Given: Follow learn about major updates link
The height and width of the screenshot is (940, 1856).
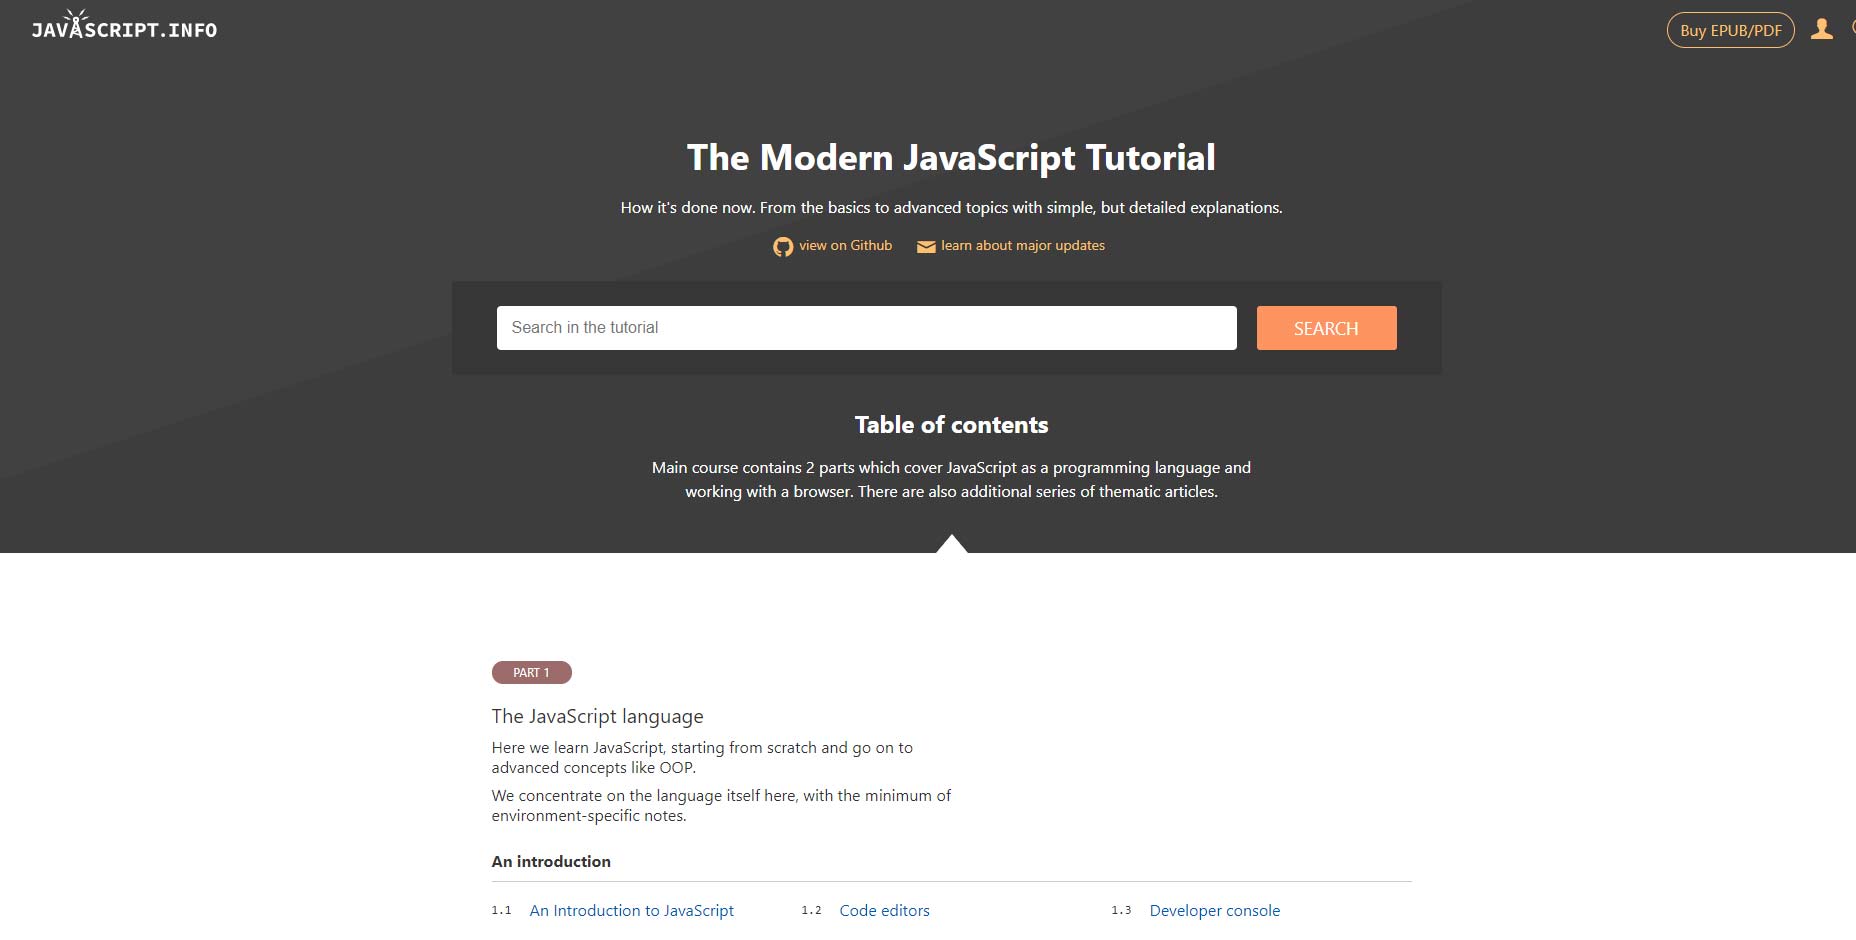Looking at the screenshot, I should [1022, 245].
